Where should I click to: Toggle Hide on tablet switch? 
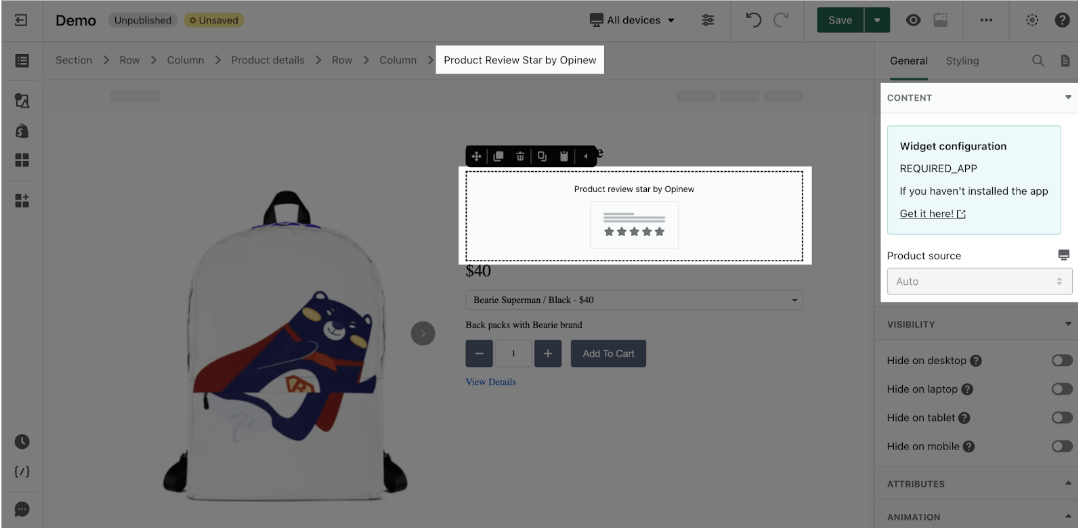[1062, 417]
